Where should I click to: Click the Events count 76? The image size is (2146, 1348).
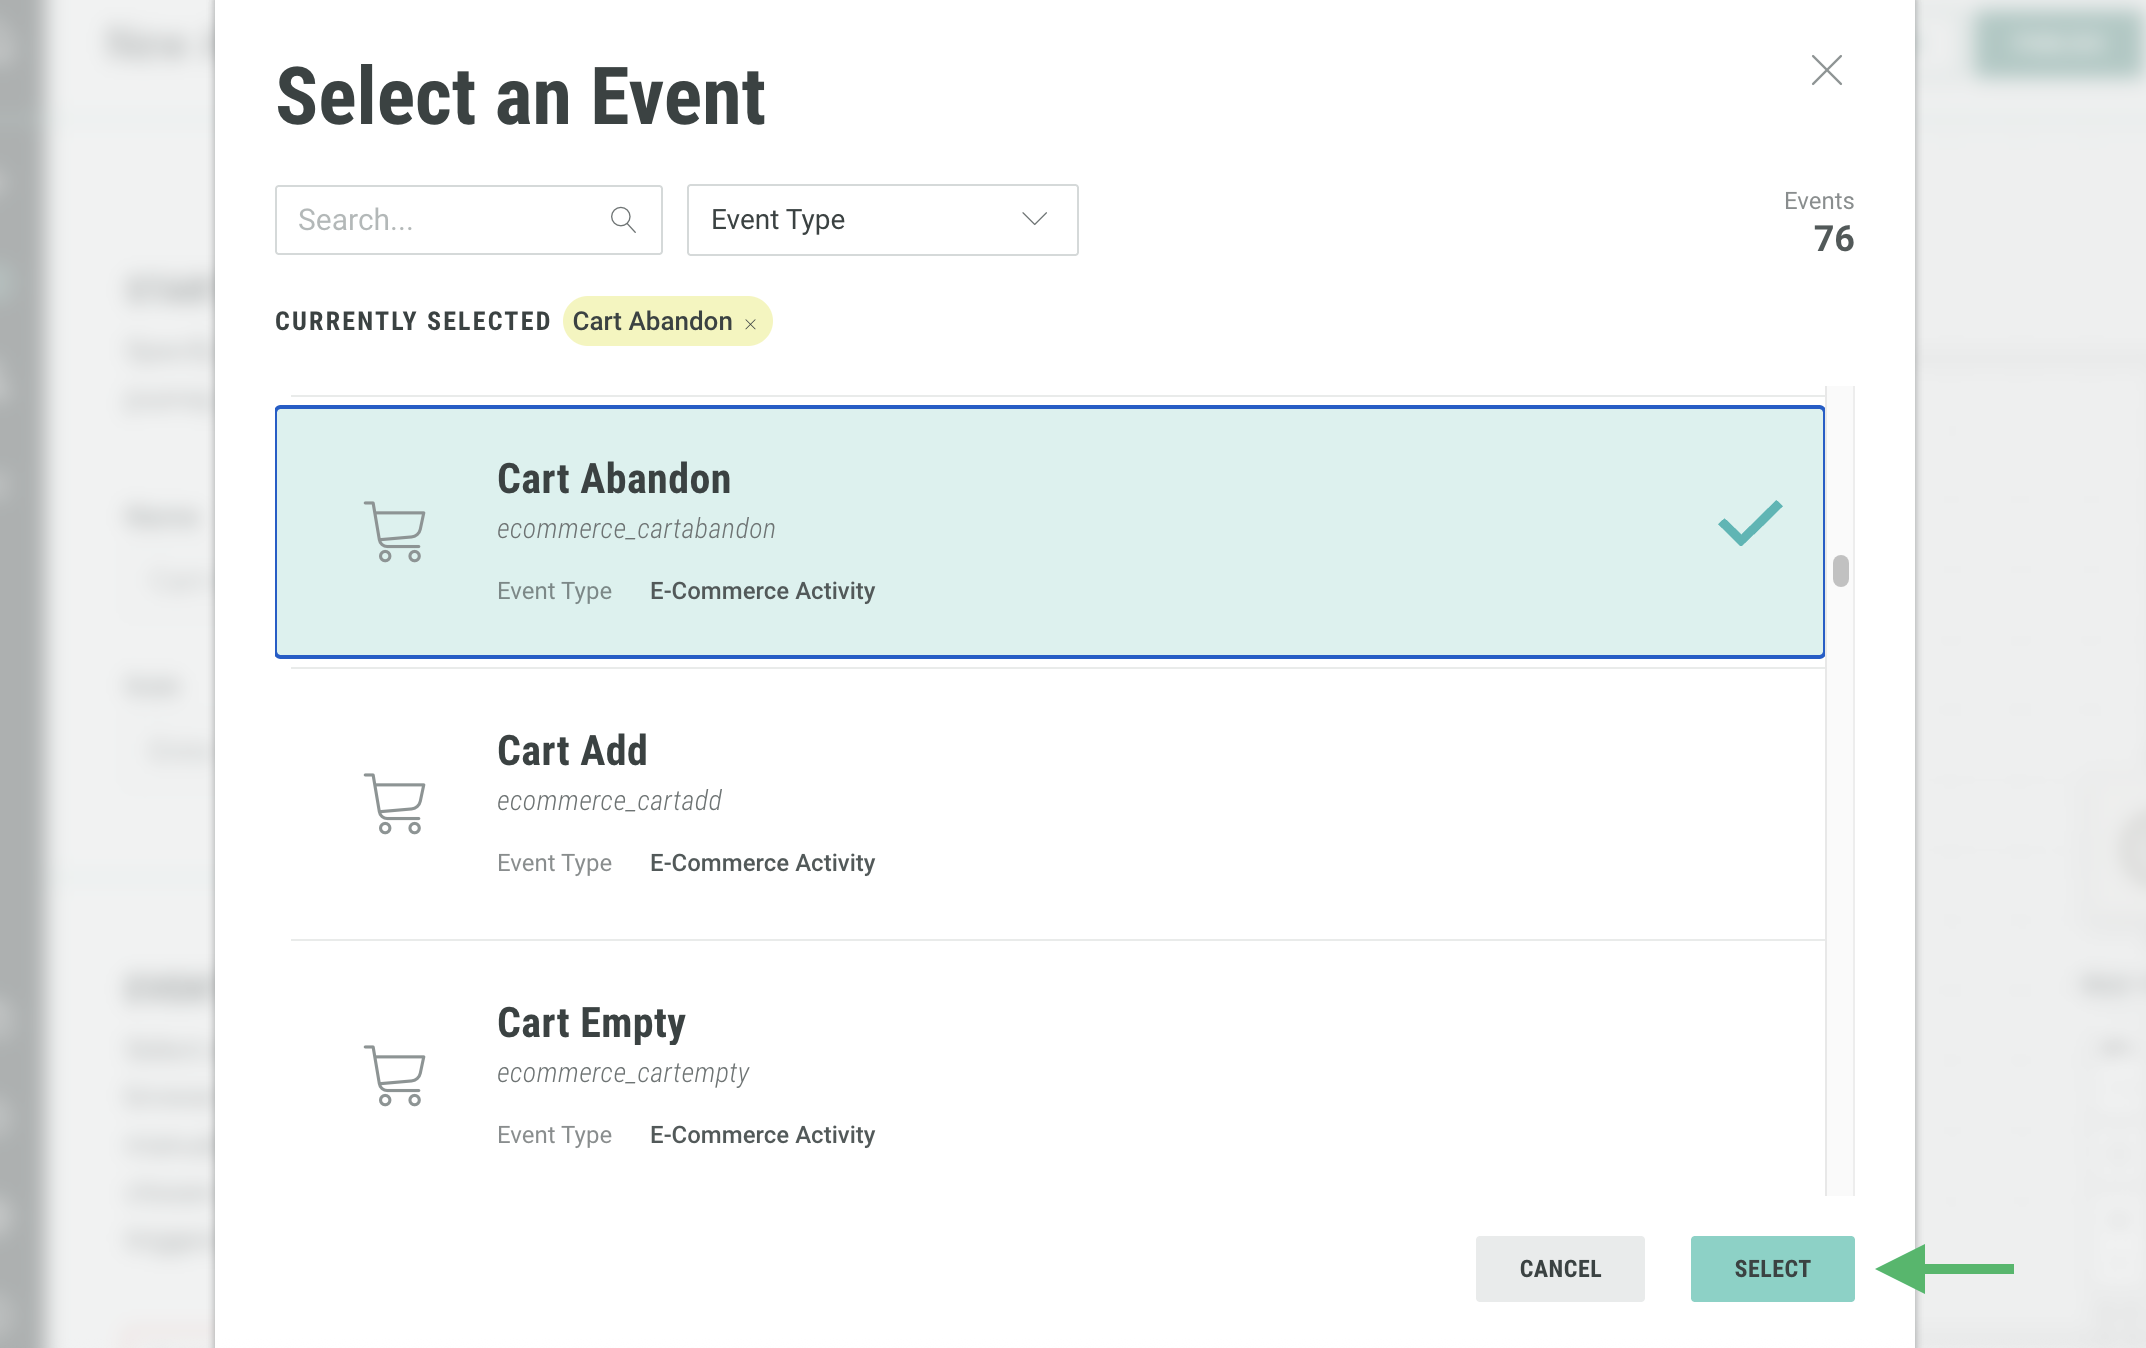(x=1833, y=239)
